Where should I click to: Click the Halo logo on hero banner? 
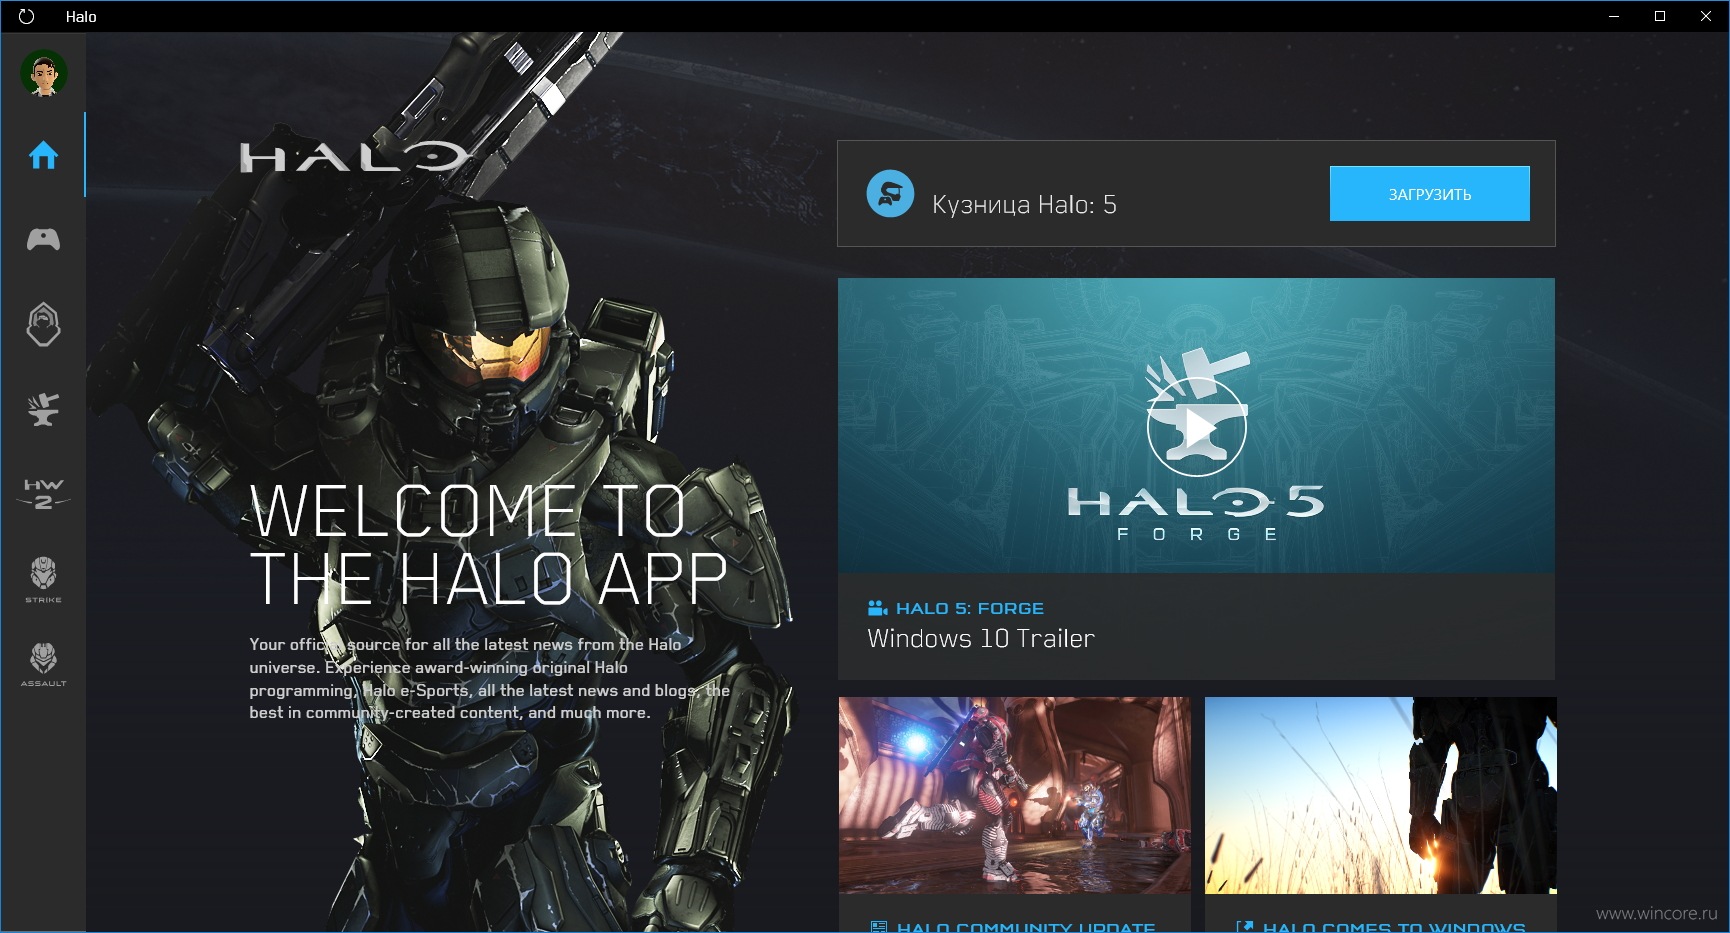[354, 158]
